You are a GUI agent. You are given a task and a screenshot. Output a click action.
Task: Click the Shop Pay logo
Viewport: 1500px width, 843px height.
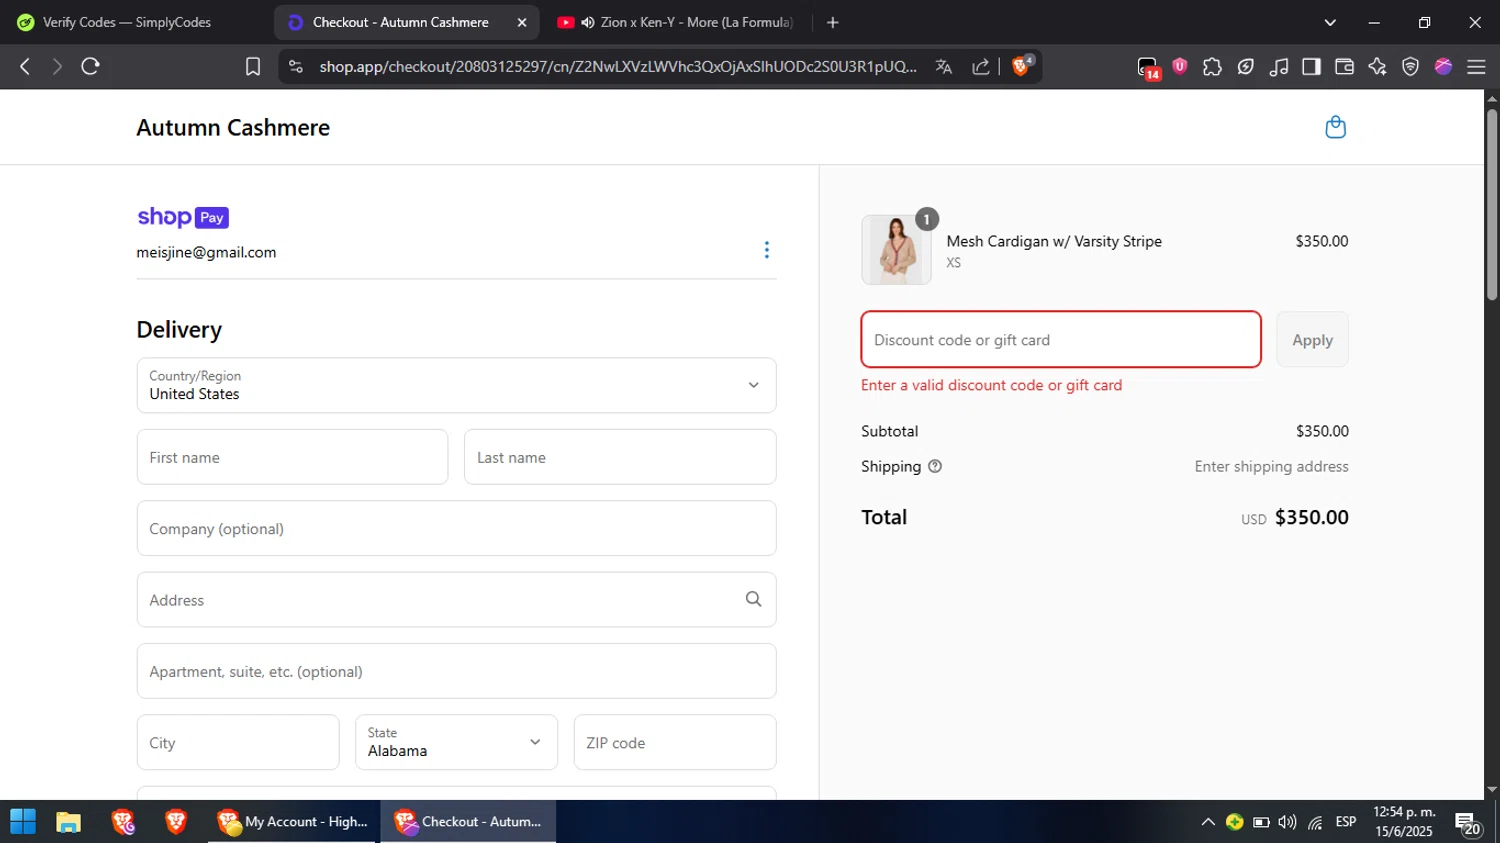[x=183, y=217]
